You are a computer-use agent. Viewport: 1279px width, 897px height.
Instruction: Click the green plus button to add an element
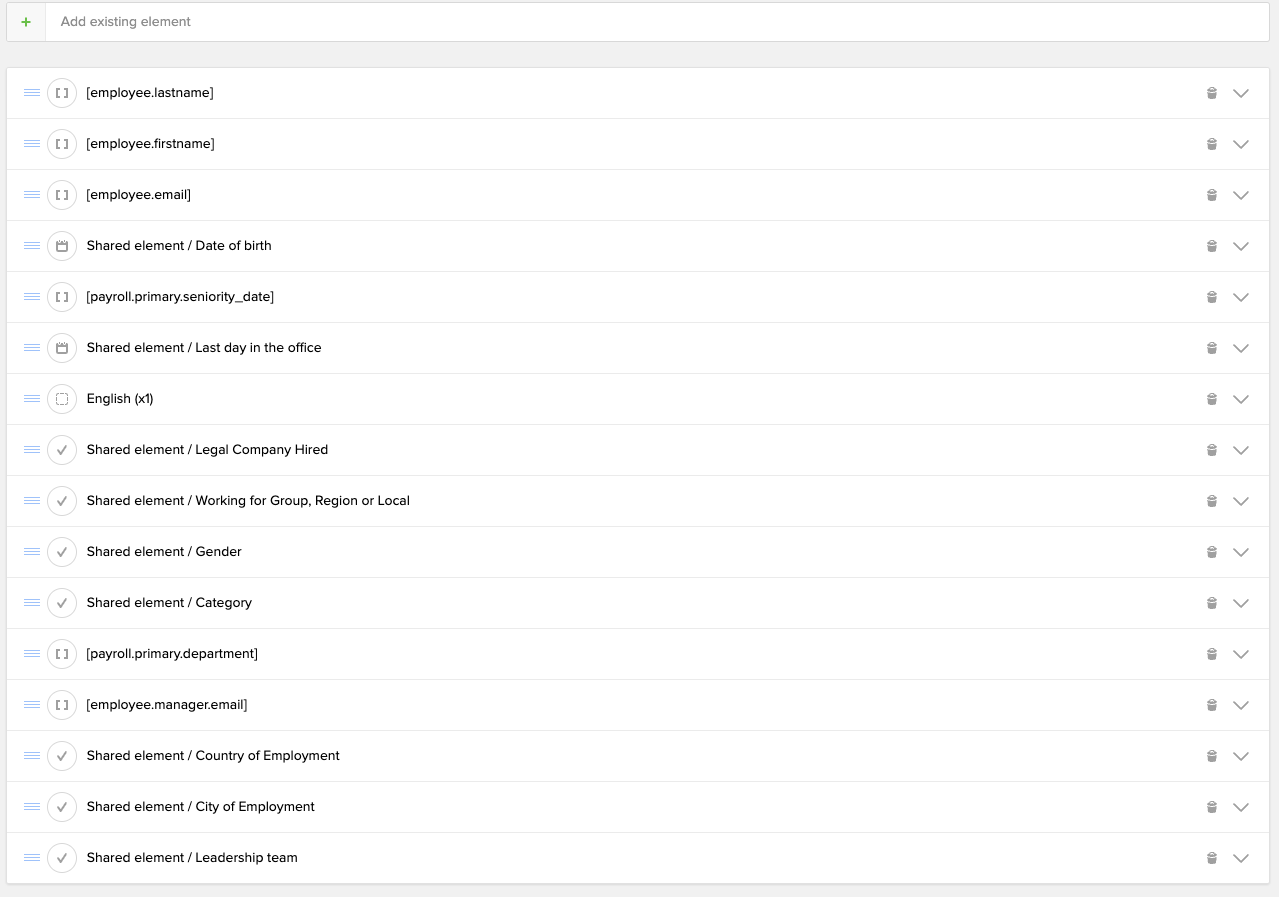click(25, 21)
